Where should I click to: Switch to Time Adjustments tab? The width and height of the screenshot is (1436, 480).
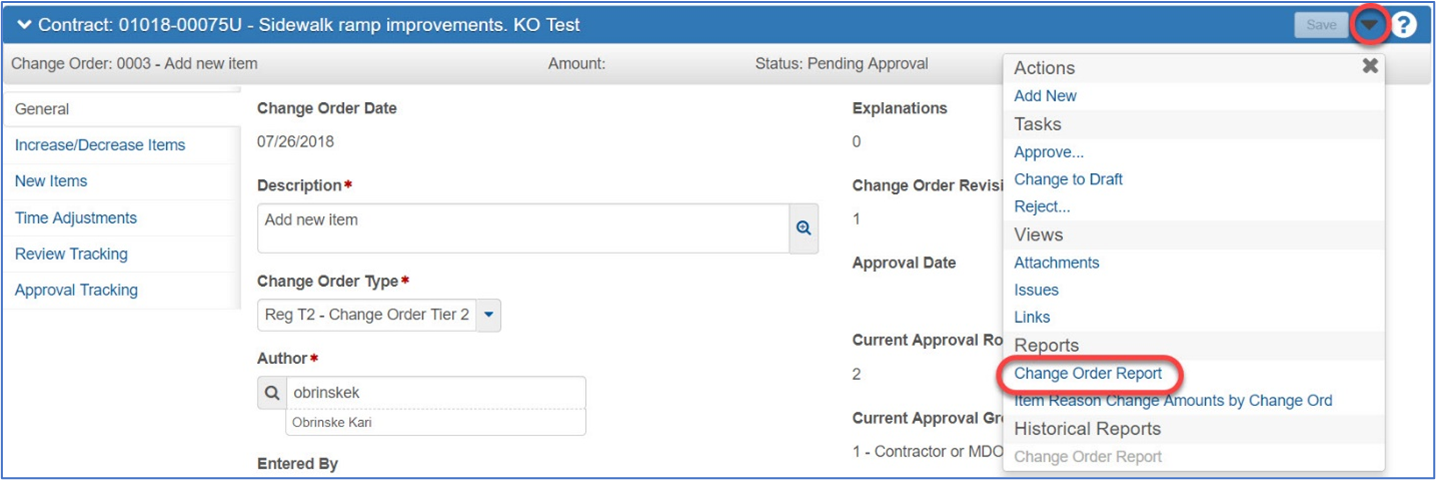click(76, 218)
